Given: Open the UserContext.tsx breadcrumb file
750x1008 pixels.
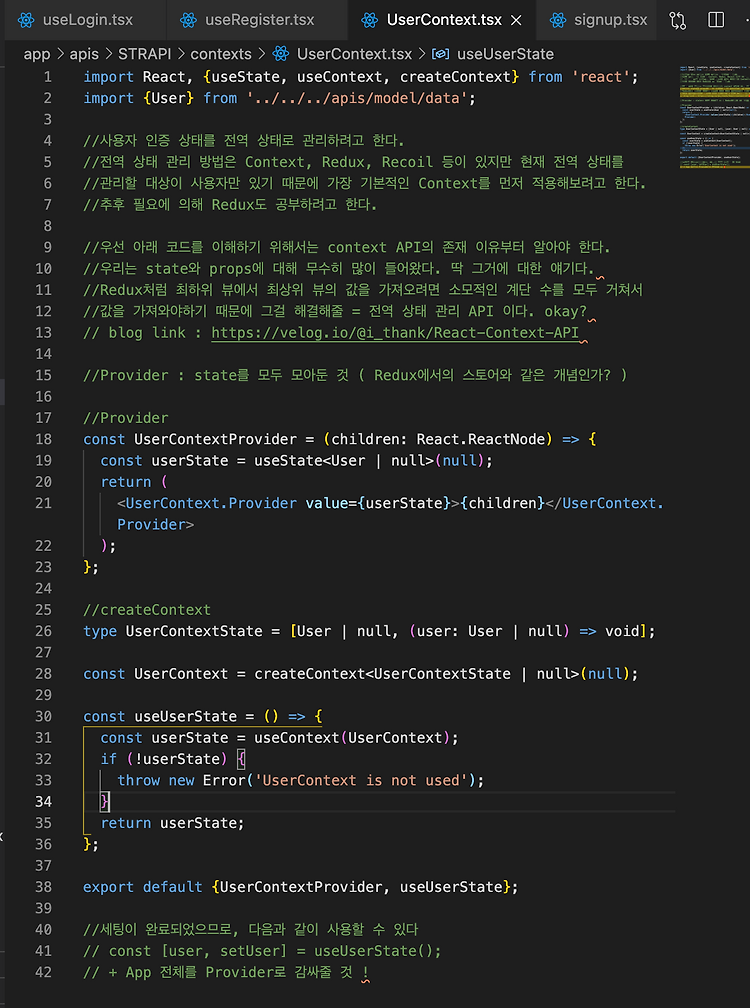Looking at the screenshot, I should (354, 54).
